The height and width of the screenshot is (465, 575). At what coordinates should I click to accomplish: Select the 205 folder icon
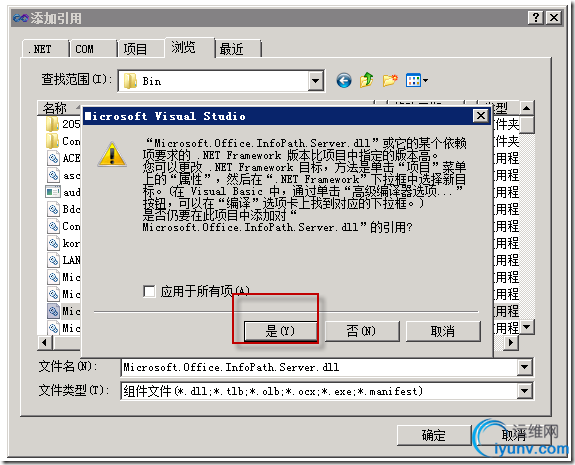click(52, 124)
